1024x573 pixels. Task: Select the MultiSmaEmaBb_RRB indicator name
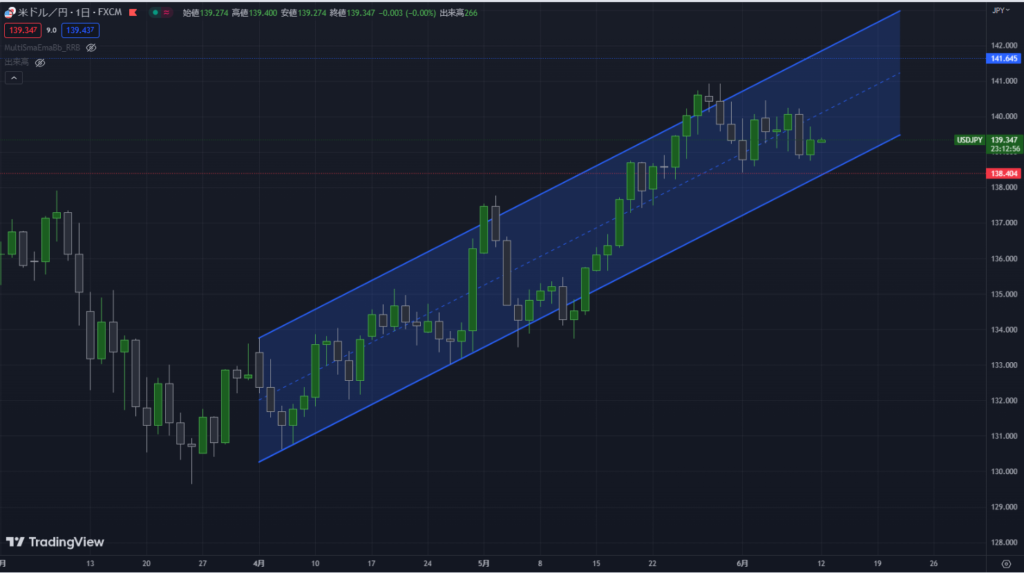[x=42, y=47]
